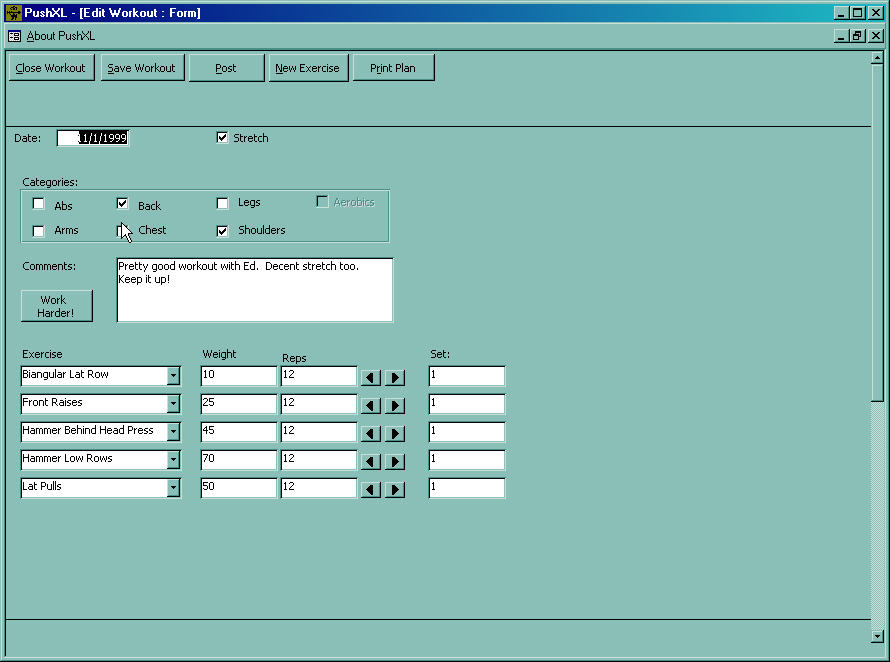Image resolution: width=890 pixels, height=662 pixels.
Task: Click the vertical scrollbar up arrow
Action: [x=877, y=58]
